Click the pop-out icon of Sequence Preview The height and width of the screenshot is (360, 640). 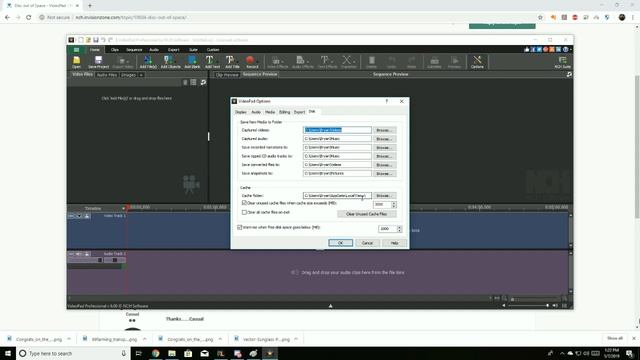click(569, 74)
